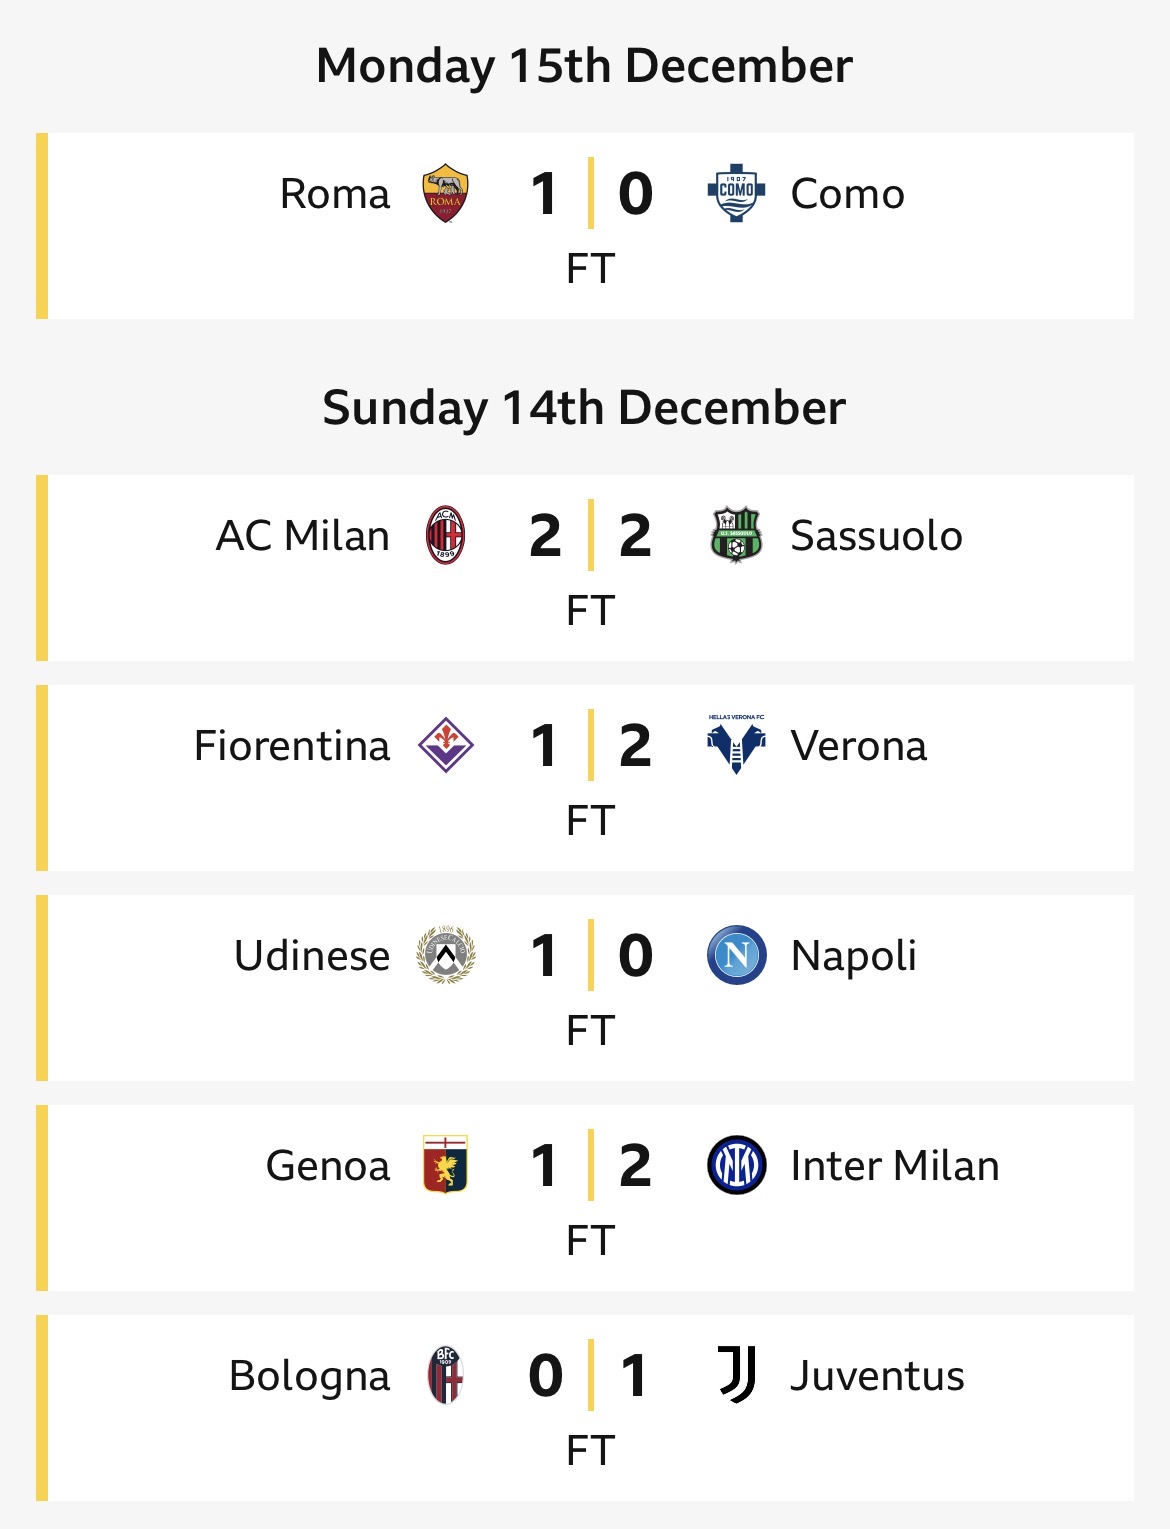Click the Roma club crest
The width and height of the screenshot is (1170, 1529).
click(x=445, y=193)
